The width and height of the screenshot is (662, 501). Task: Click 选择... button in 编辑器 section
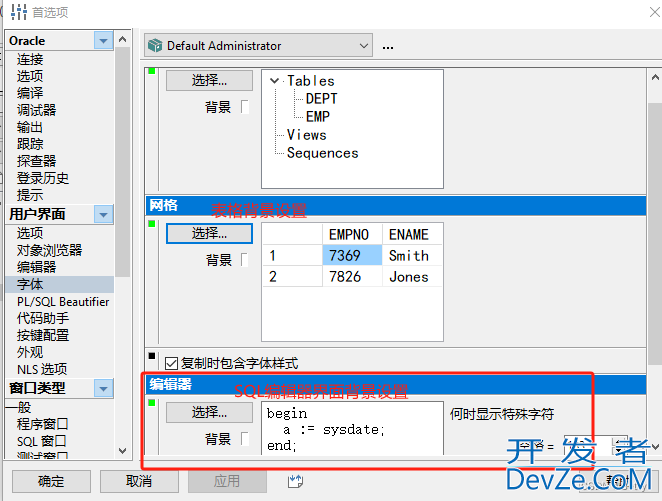point(209,412)
